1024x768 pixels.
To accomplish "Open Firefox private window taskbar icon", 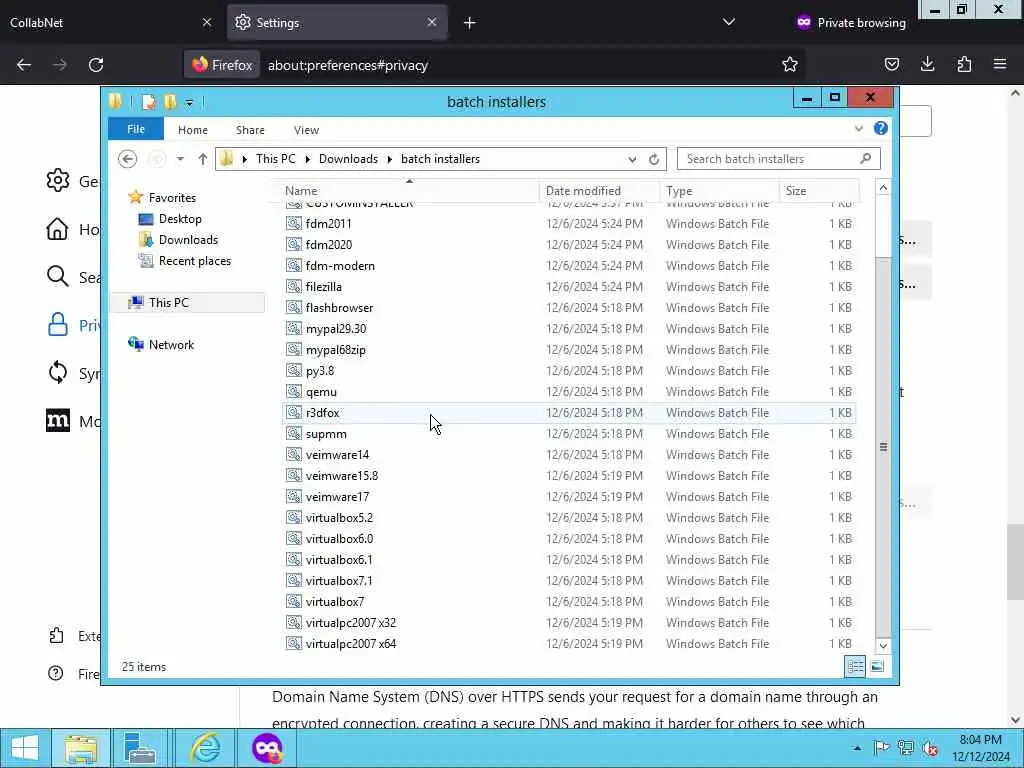I will point(268,748).
